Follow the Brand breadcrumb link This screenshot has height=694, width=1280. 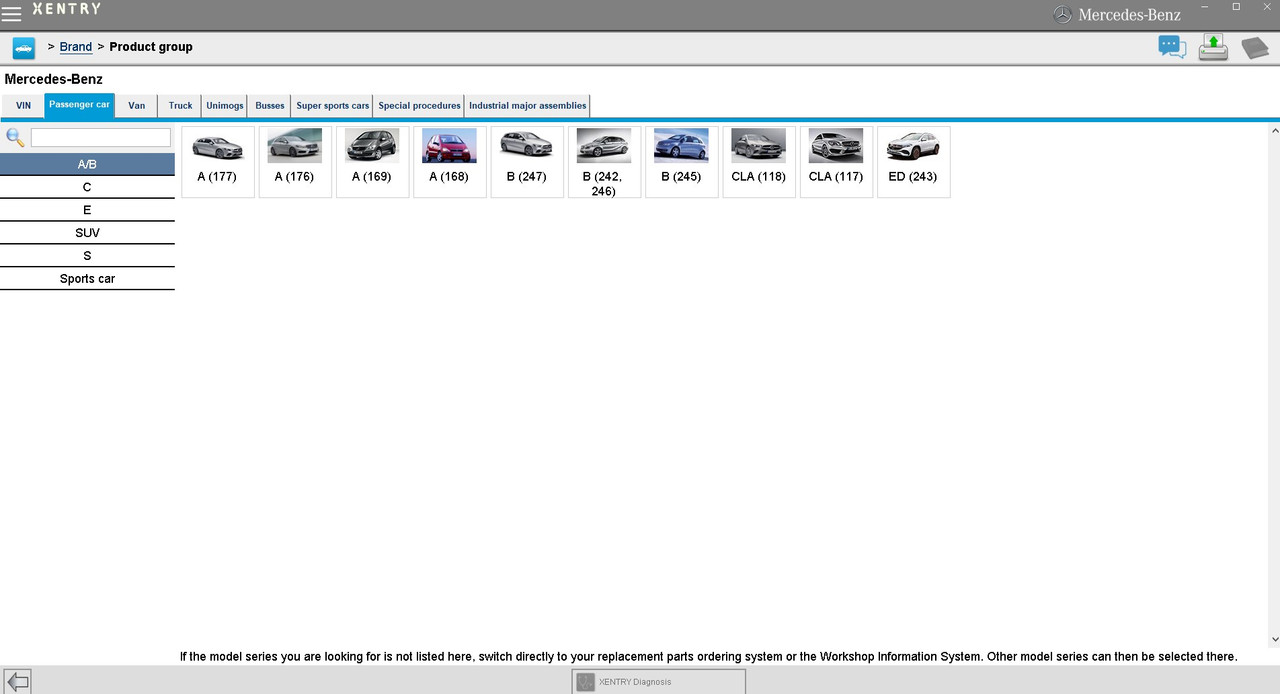point(76,47)
